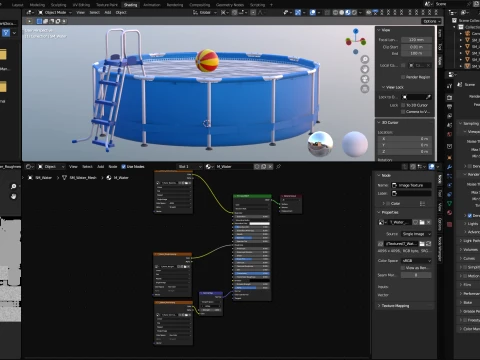
Task: Select material preview shading mode
Action: click(348, 12)
